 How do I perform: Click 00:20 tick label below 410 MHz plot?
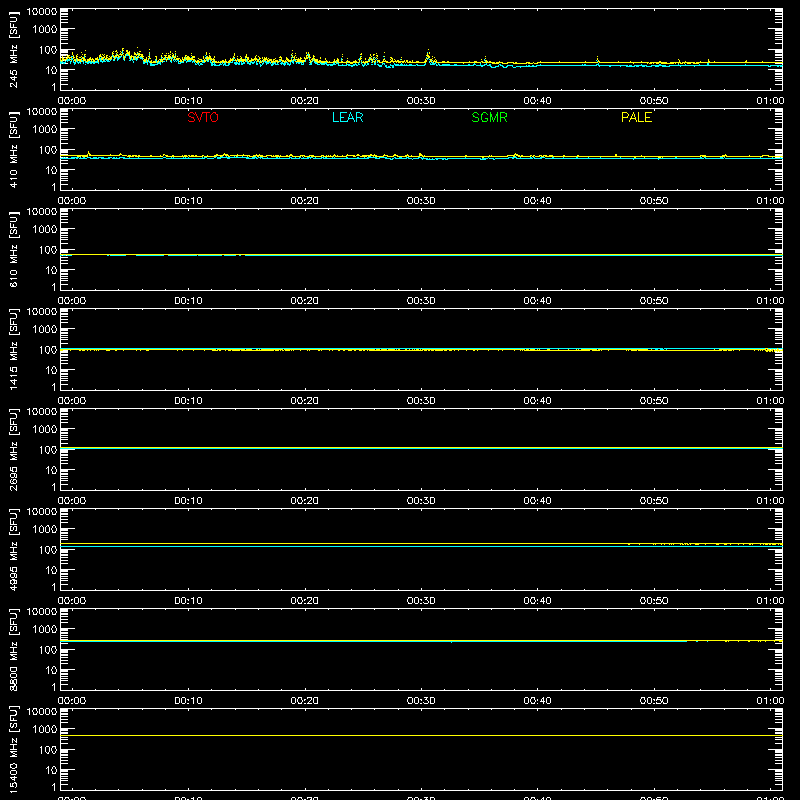click(x=305, y=201)
